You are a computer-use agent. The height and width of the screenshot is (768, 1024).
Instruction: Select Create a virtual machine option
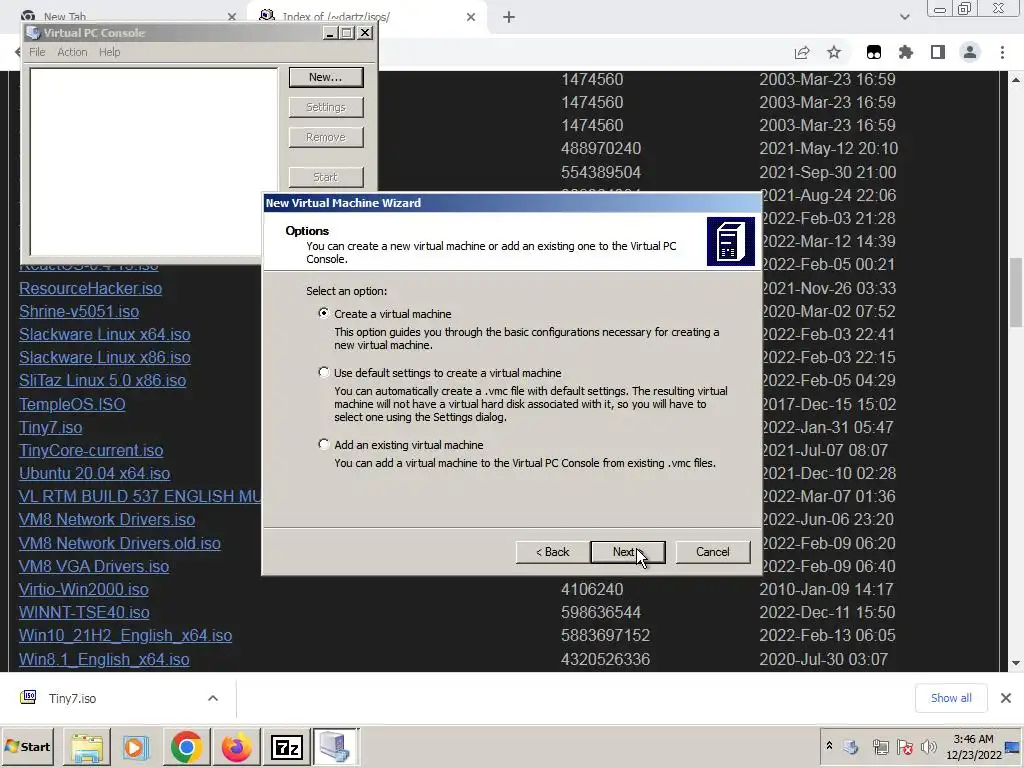(x=323, y=313)
